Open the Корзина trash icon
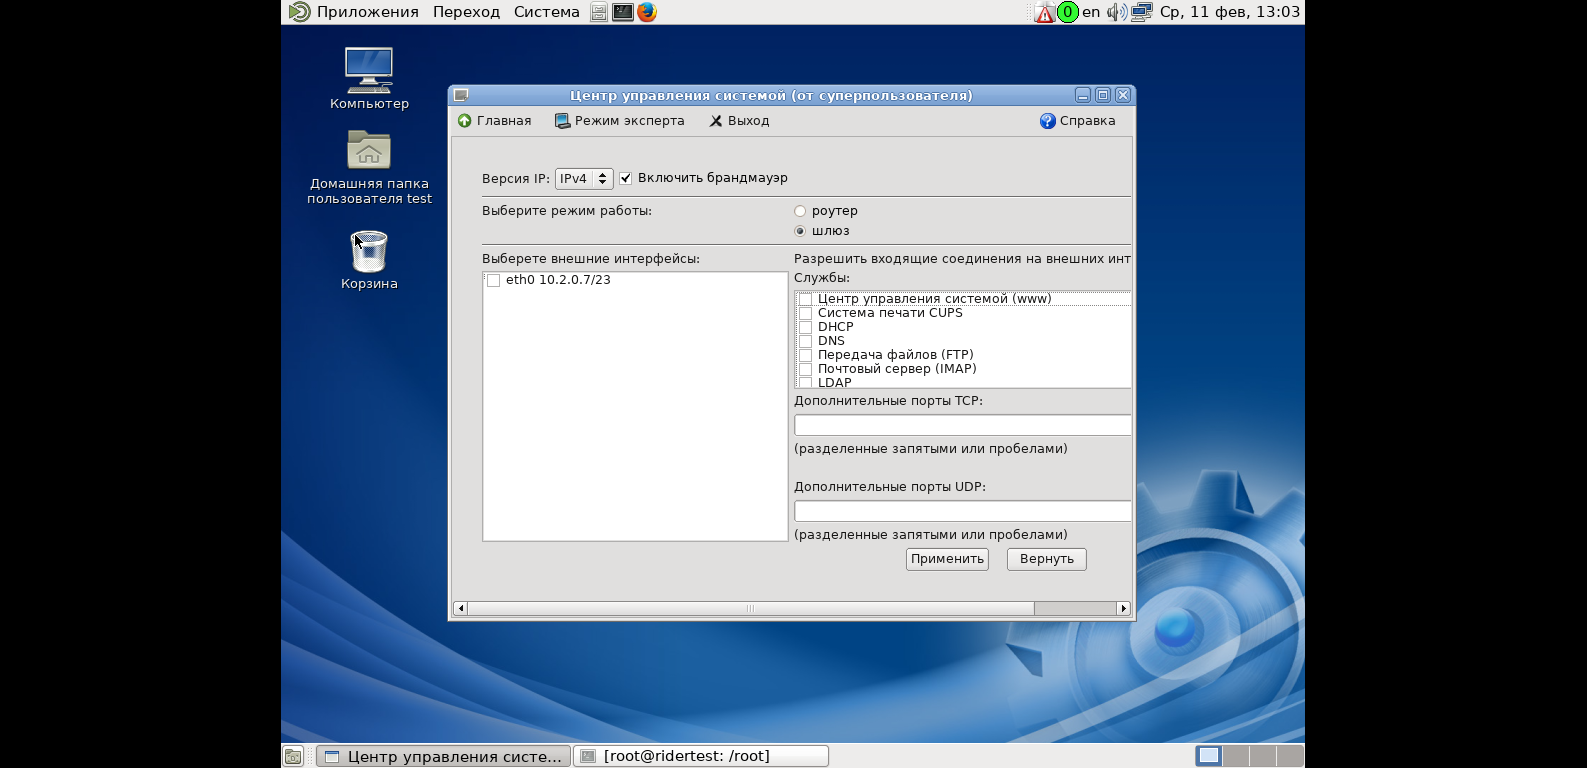 369,260
